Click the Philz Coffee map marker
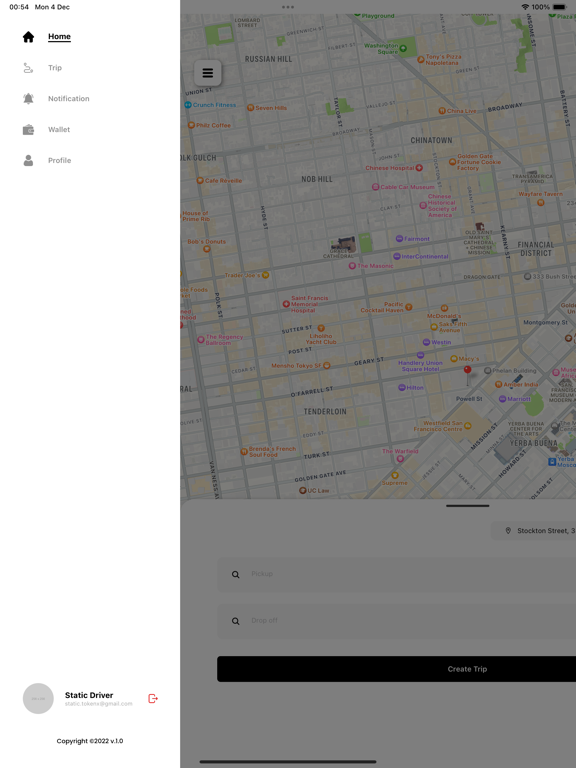The image size is (576, 768). (192, 125)
